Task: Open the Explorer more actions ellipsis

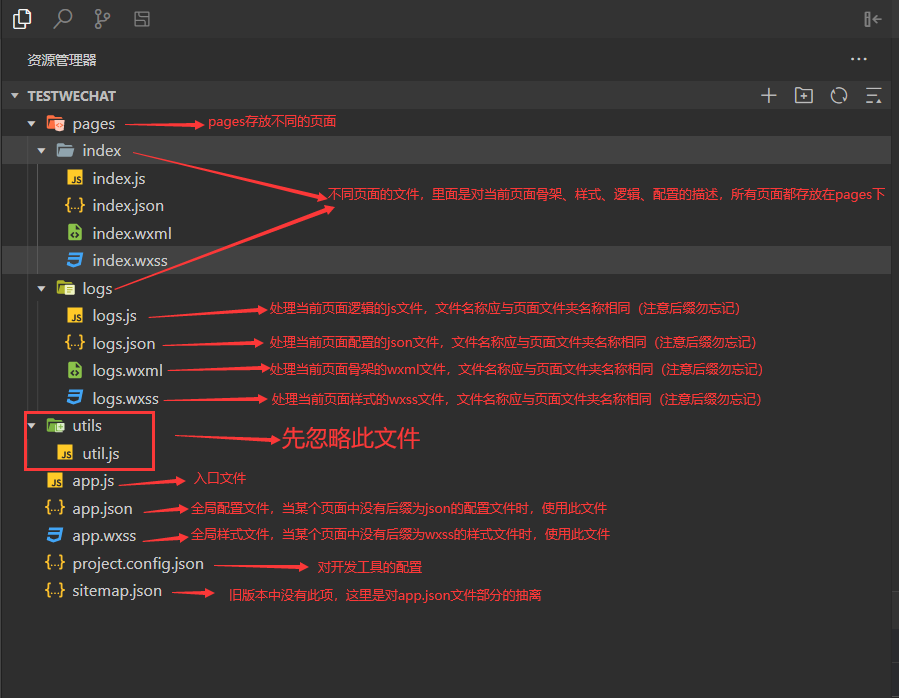Action: [858, 59]
